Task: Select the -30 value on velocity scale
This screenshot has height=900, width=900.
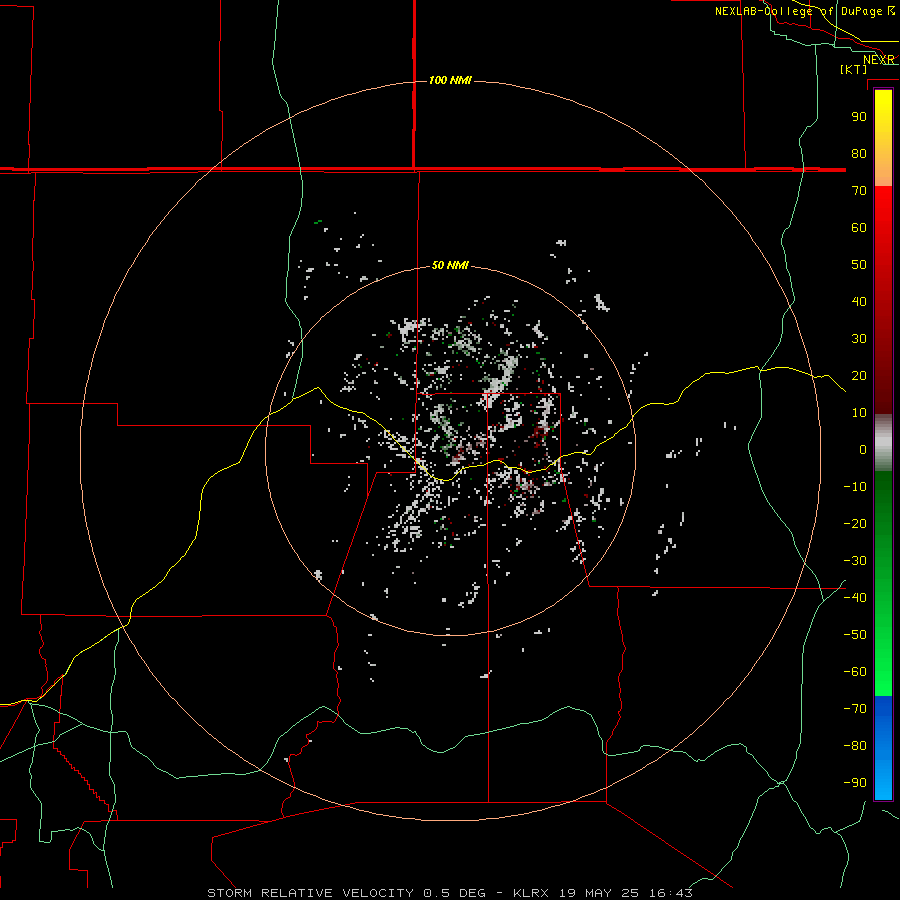Action: pyautogui.click(x=855, y=561)
